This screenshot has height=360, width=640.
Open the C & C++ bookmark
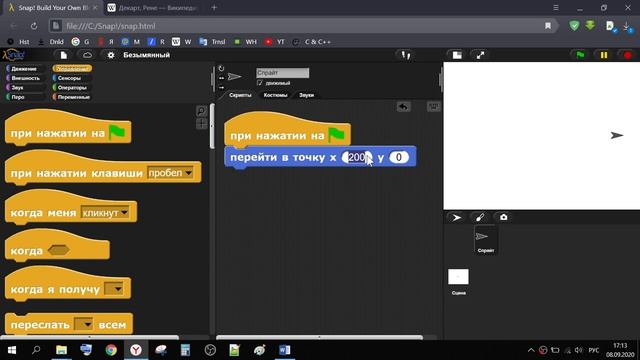tap(312, 42)
